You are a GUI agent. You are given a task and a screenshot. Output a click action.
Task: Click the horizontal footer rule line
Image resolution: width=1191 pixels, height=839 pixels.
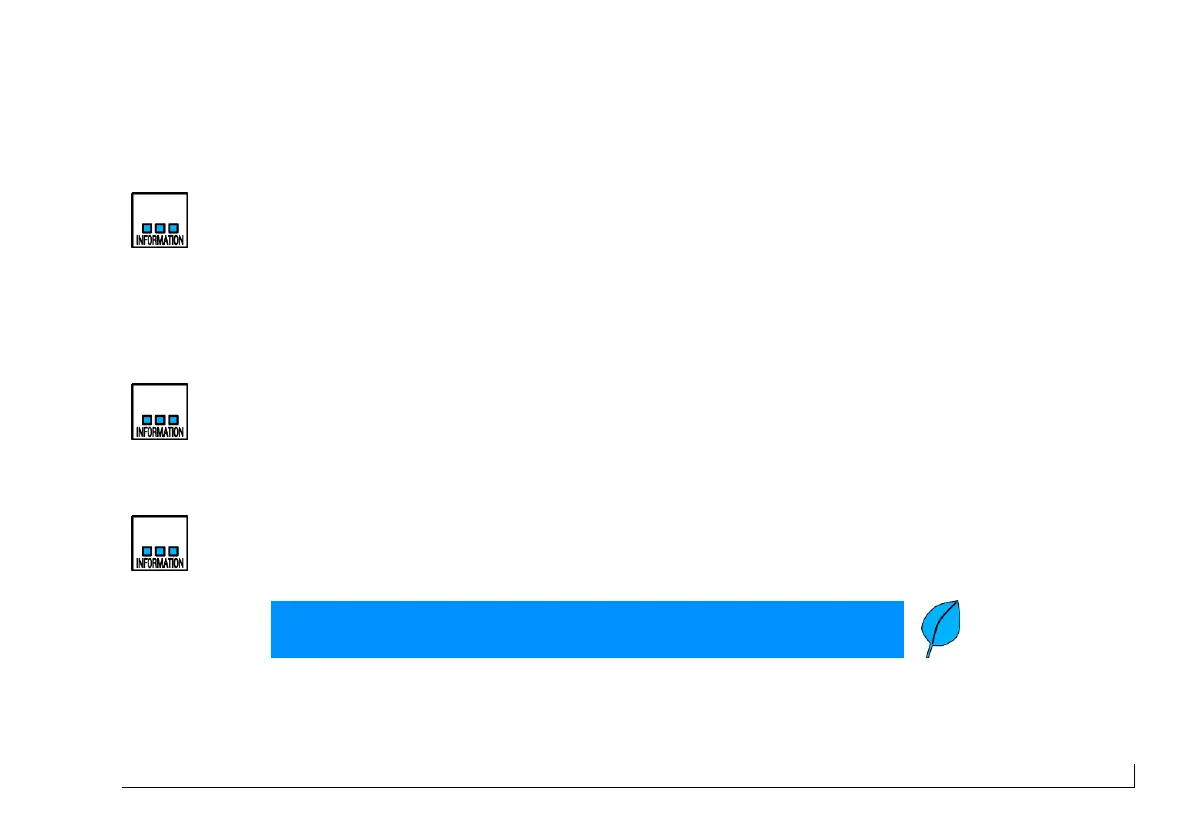(628, 787)
